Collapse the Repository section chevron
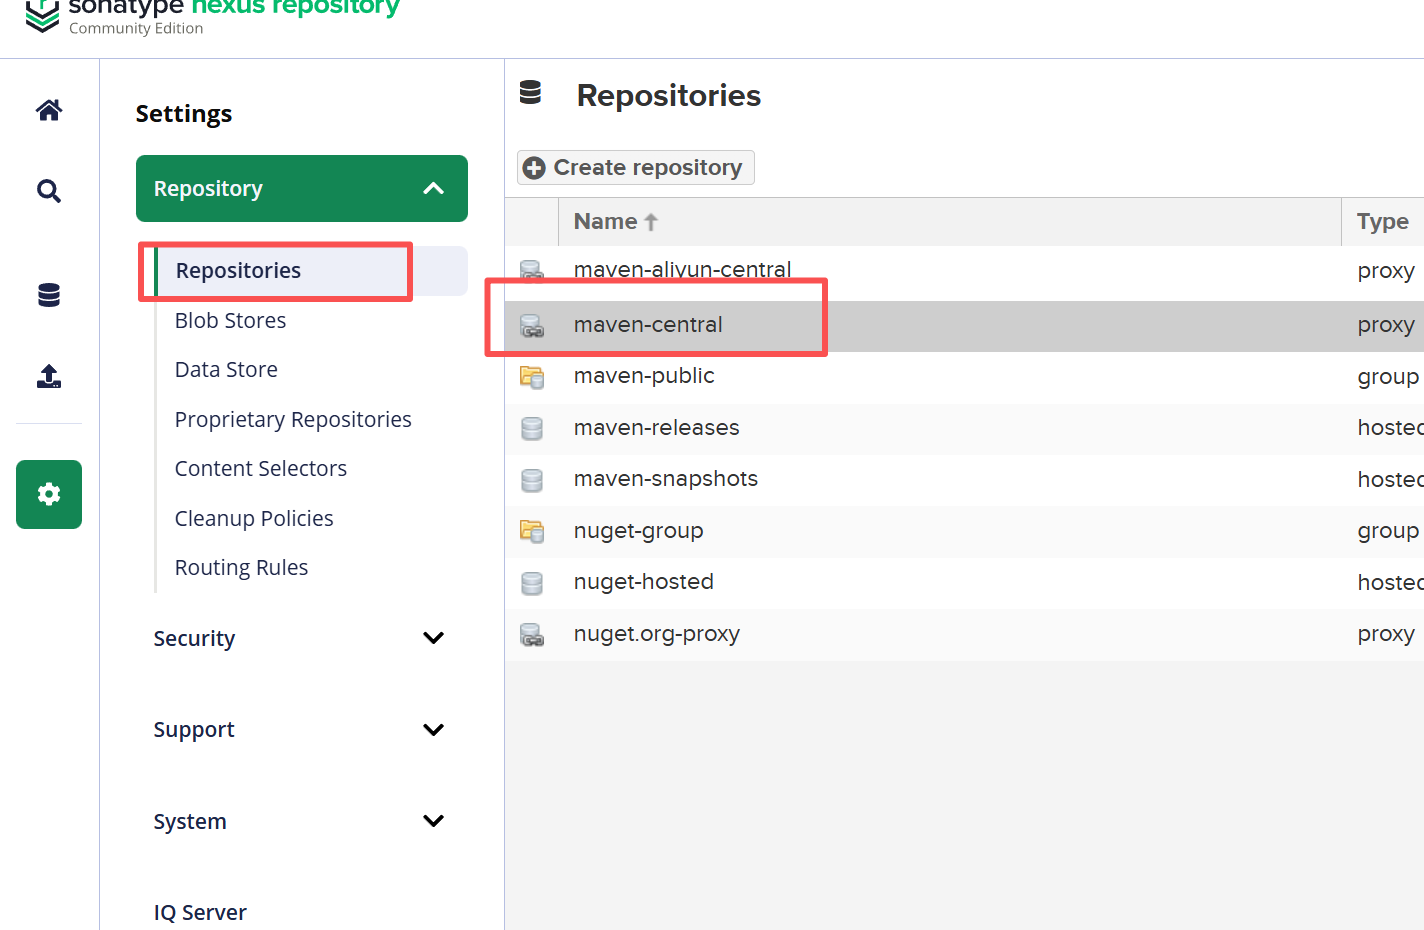 pyautogui.click(x=433, y=188)
